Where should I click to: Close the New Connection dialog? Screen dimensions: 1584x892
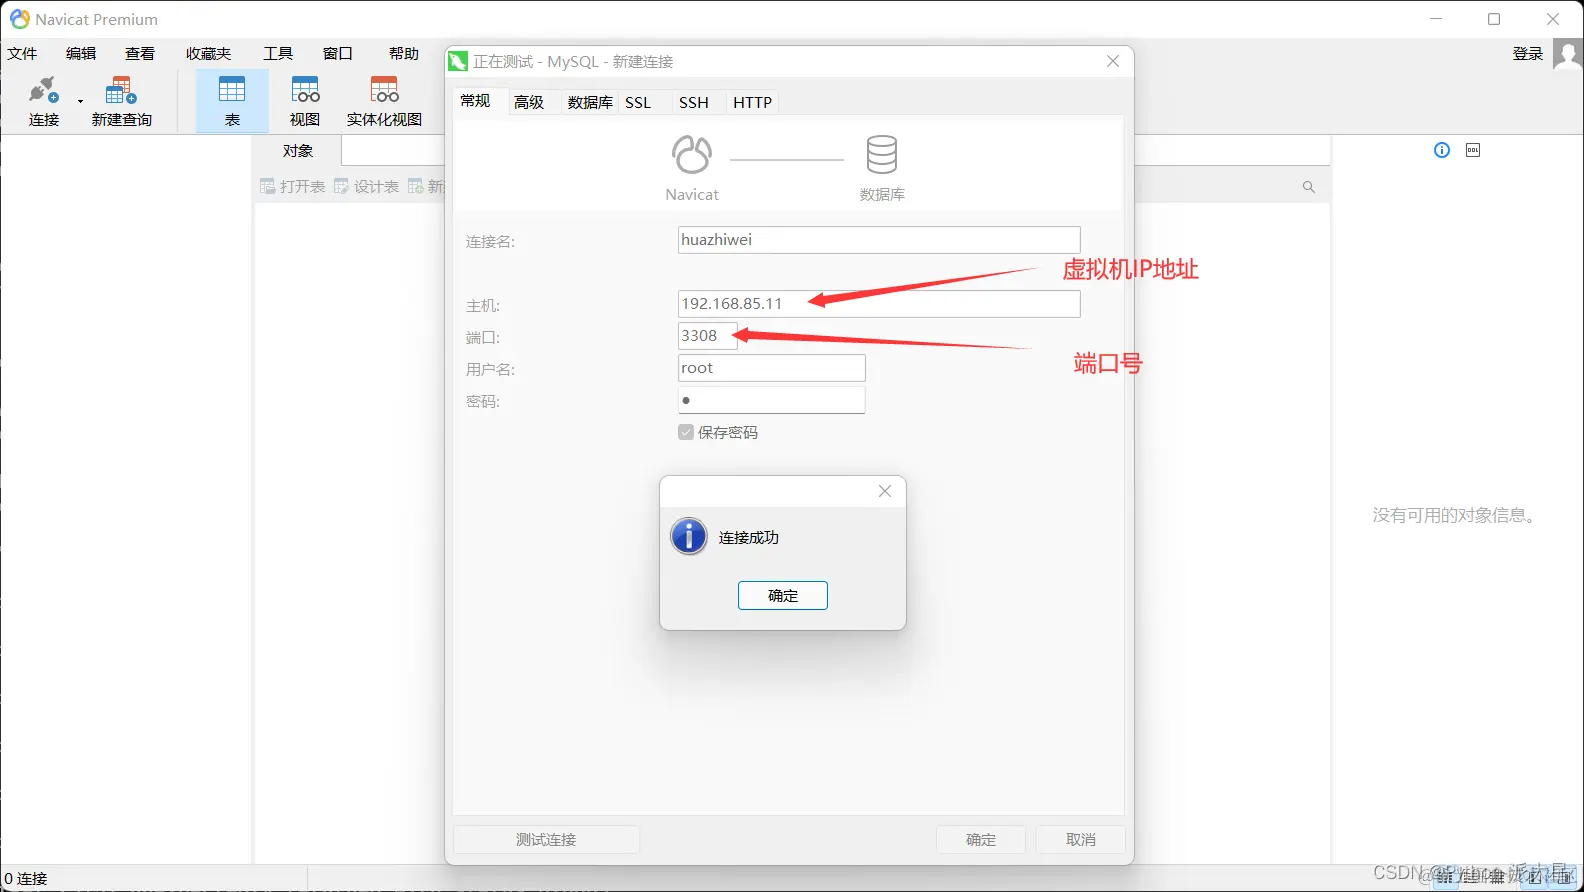click(1113, 61)
